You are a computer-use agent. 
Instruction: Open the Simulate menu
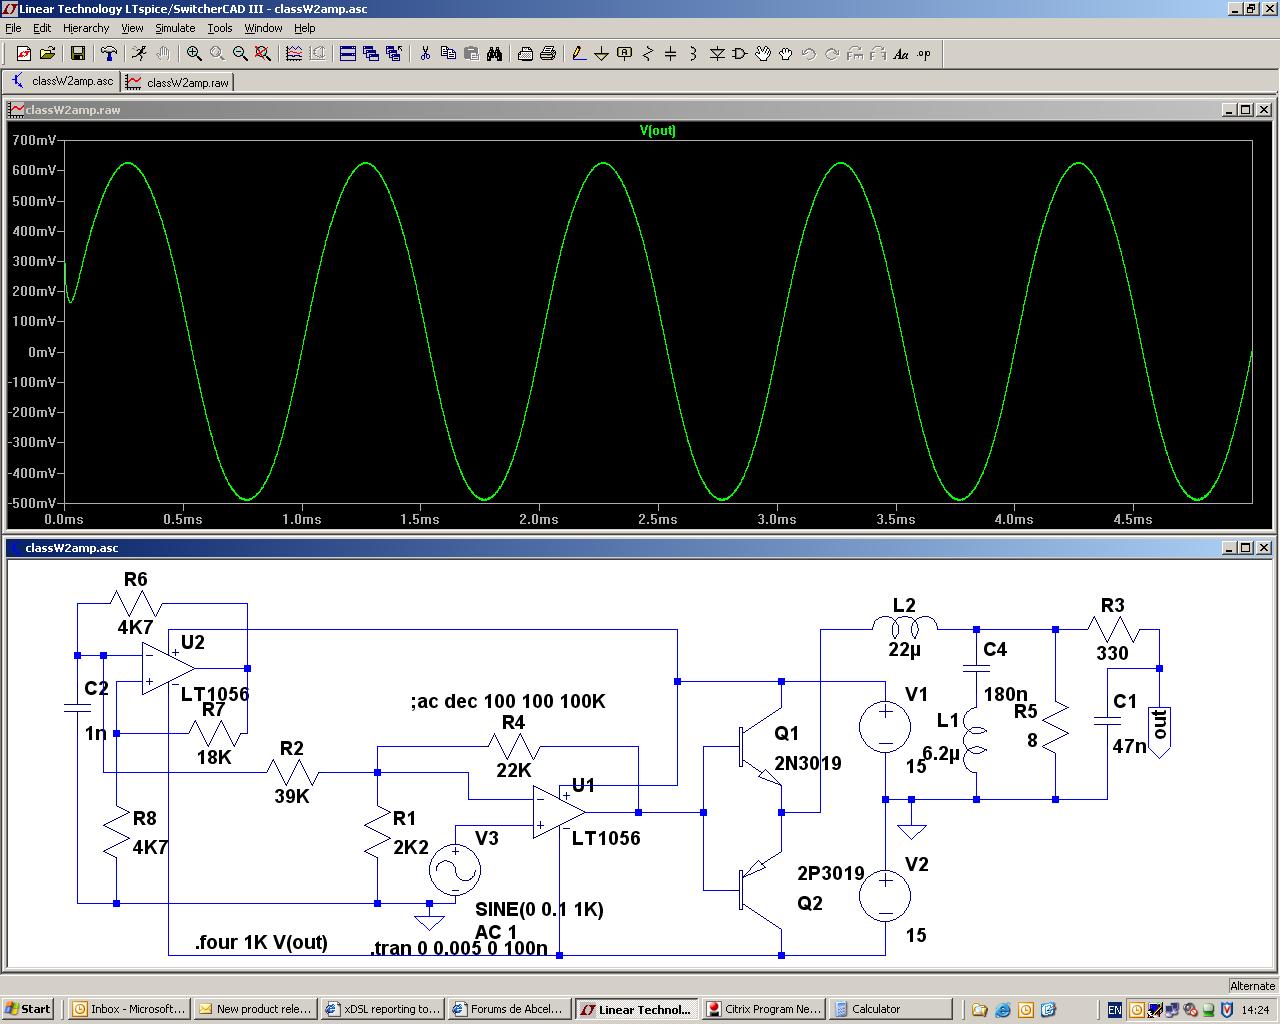pos(175,28)
